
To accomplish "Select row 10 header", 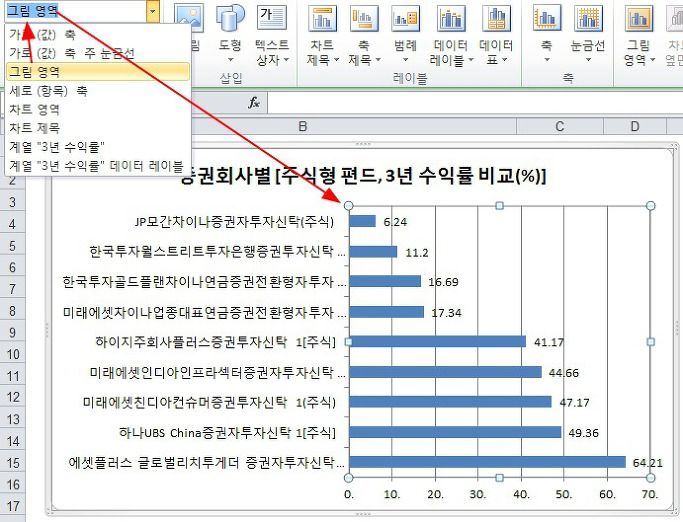I will click(13, 354).
